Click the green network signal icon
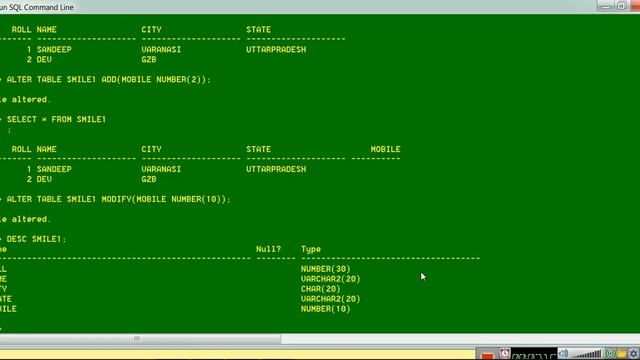The image size is (640, 360). 611,354
